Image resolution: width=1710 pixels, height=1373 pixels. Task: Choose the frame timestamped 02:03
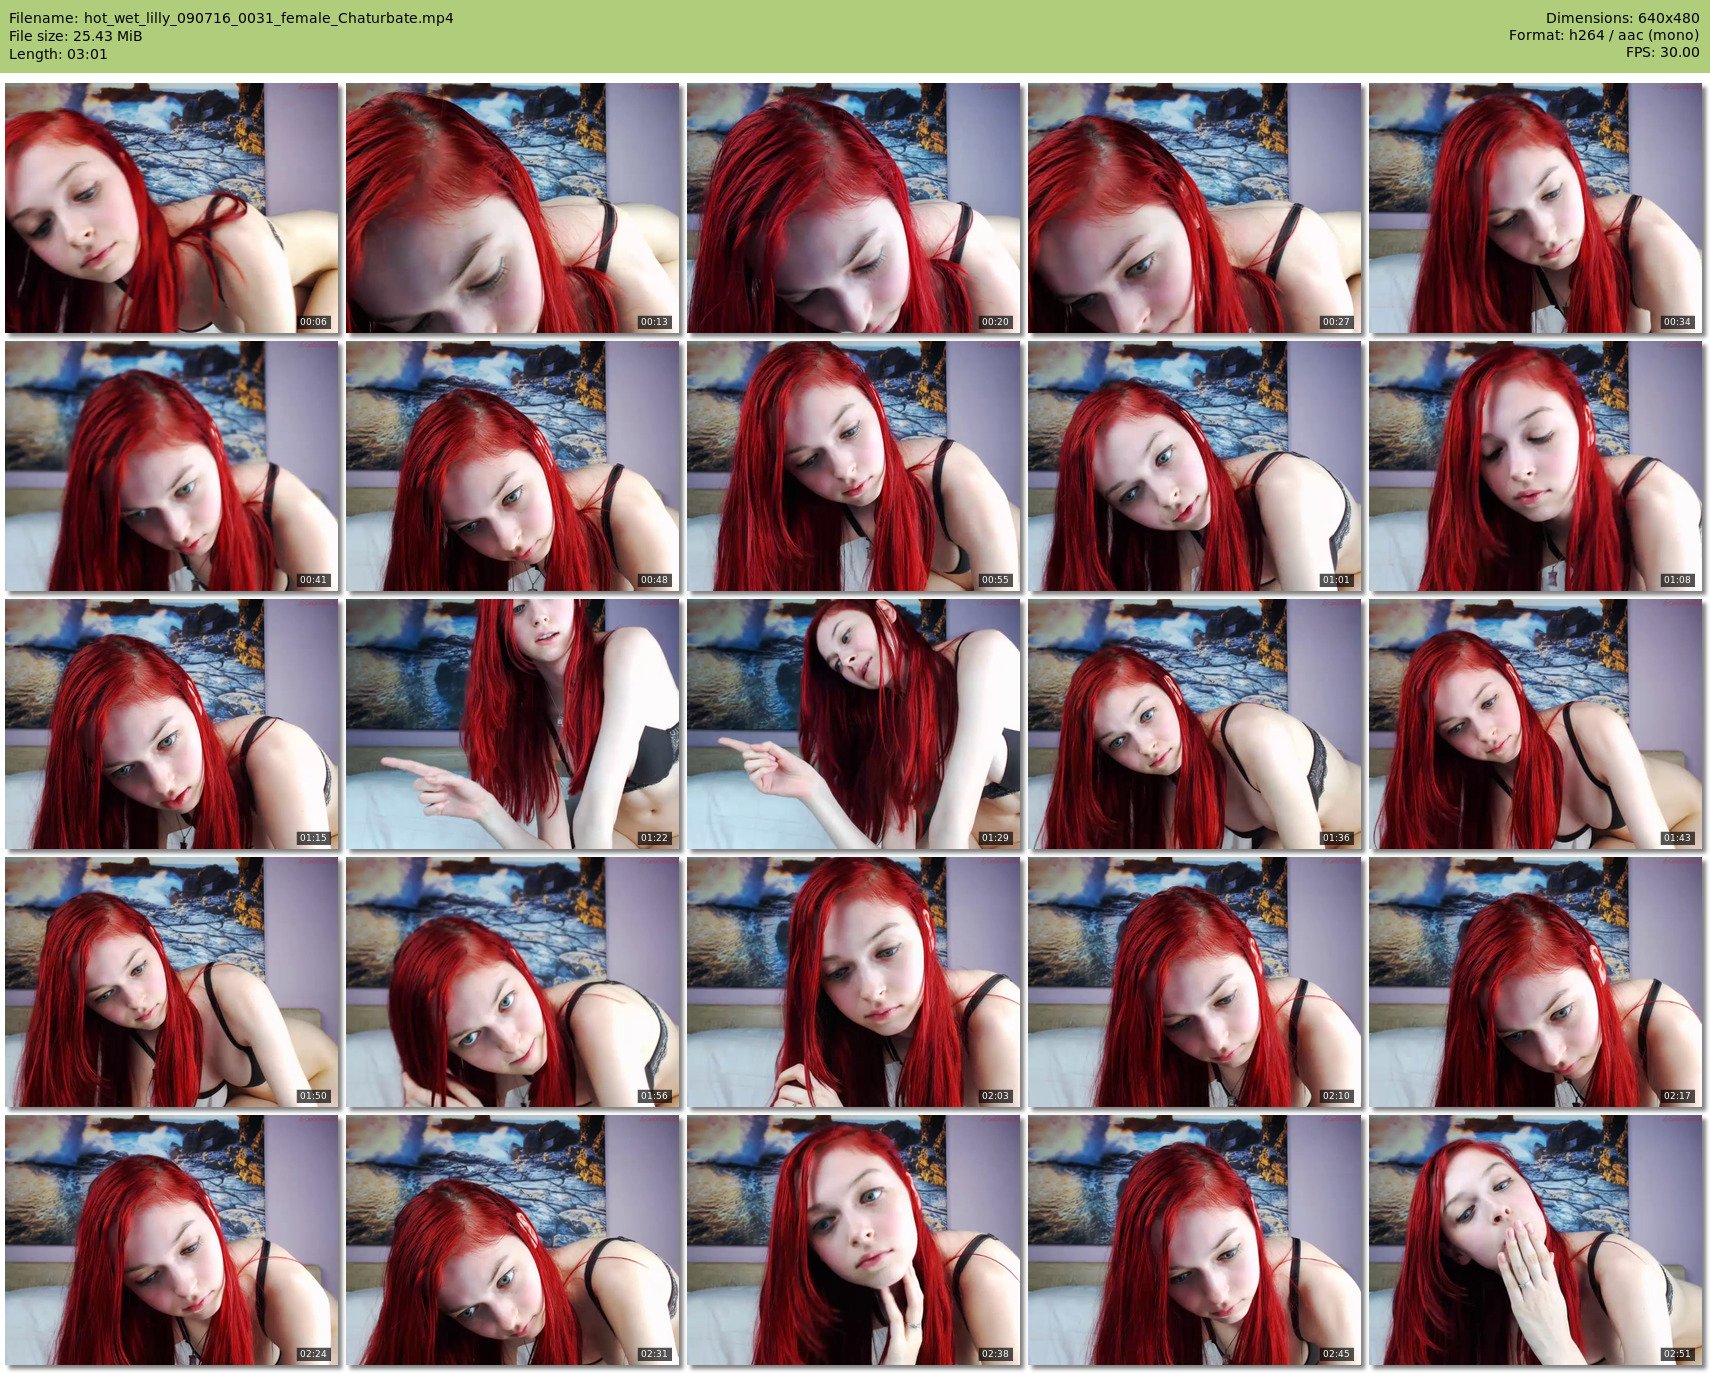click(854, 982)
